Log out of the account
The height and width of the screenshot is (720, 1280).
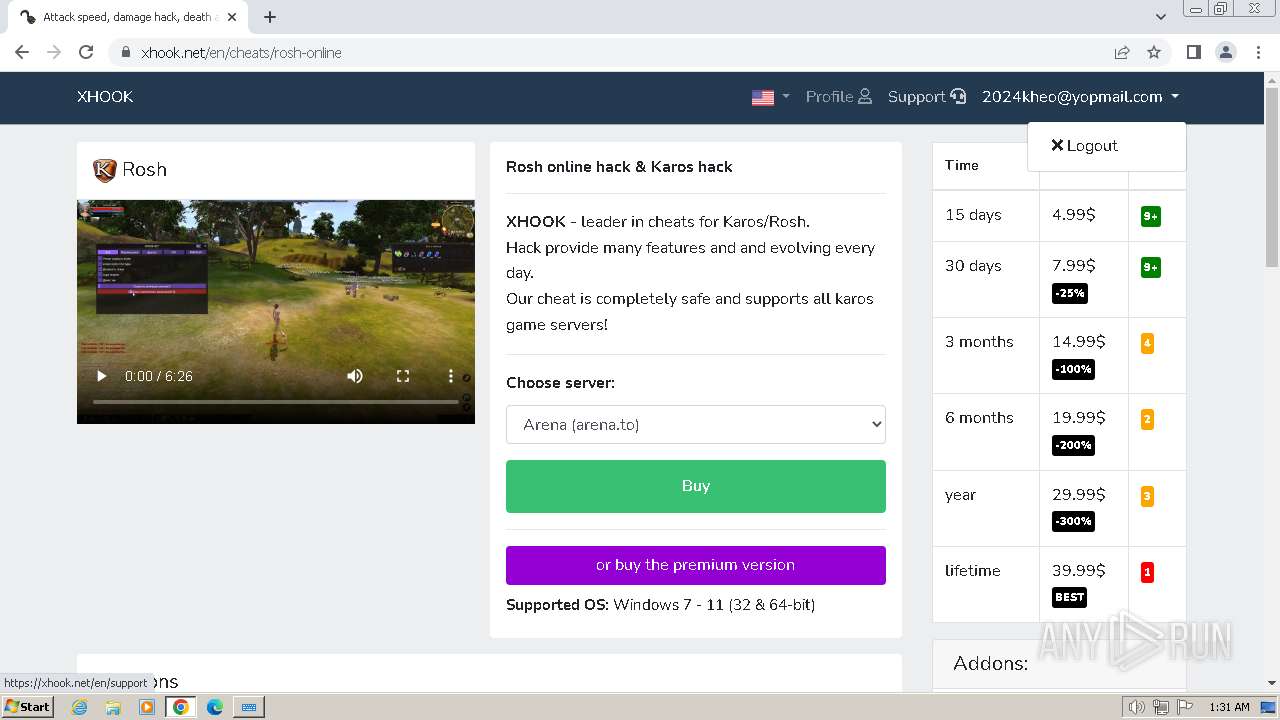point(1084,146)
